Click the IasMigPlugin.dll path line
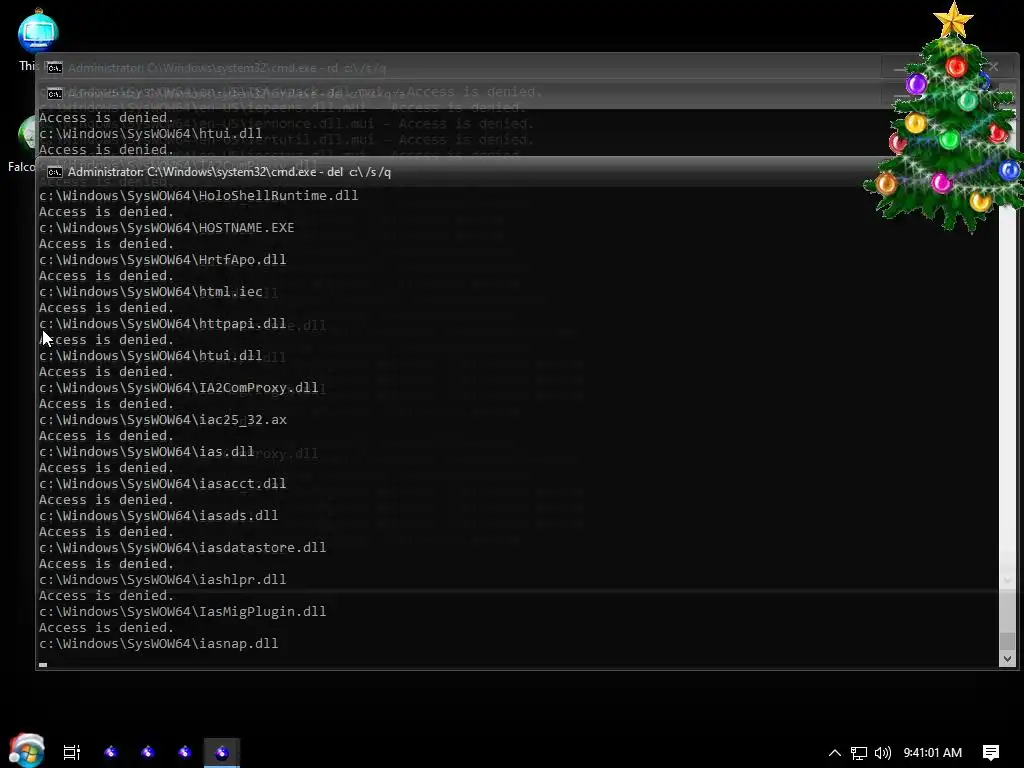Viewport: 1024px width, 768px height. (x=183, y=611)
